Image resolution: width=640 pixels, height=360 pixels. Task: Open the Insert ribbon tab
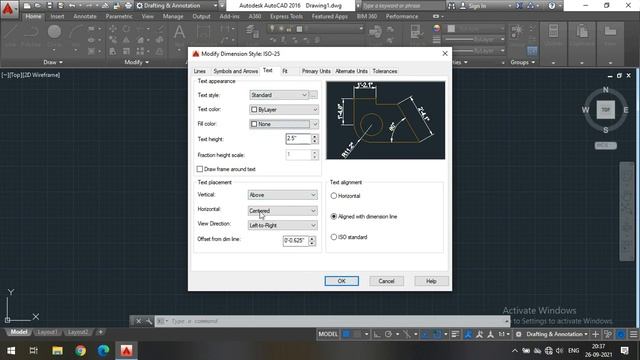tap(57, 16)
